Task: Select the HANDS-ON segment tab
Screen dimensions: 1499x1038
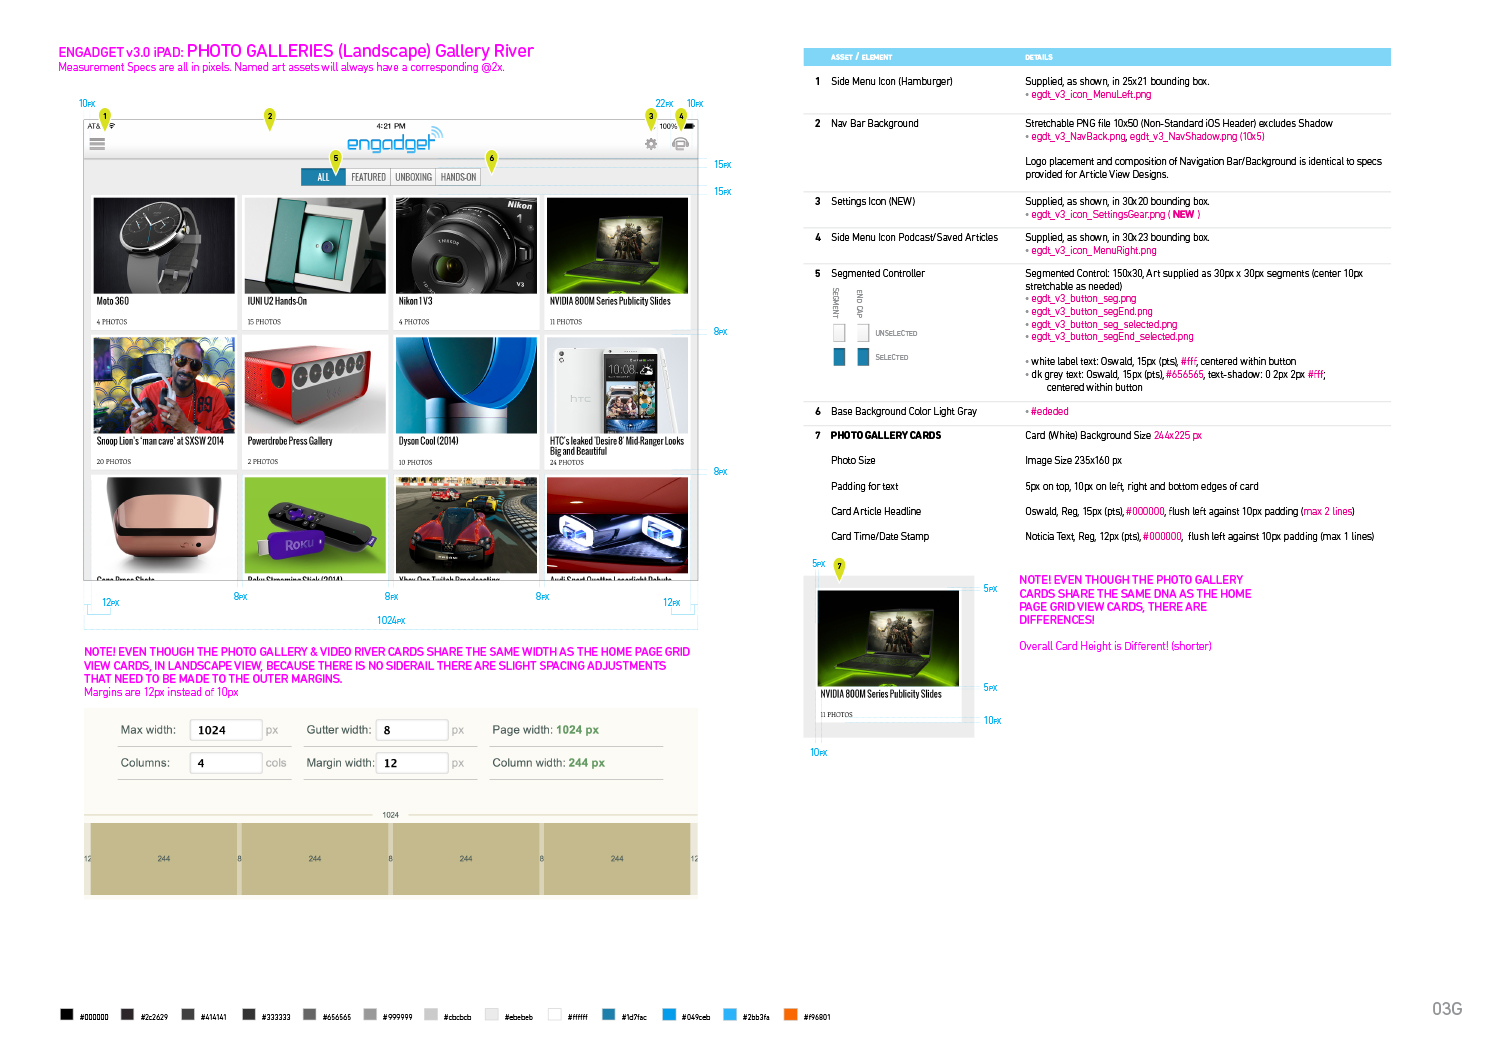Action: [x=459, y=177]
